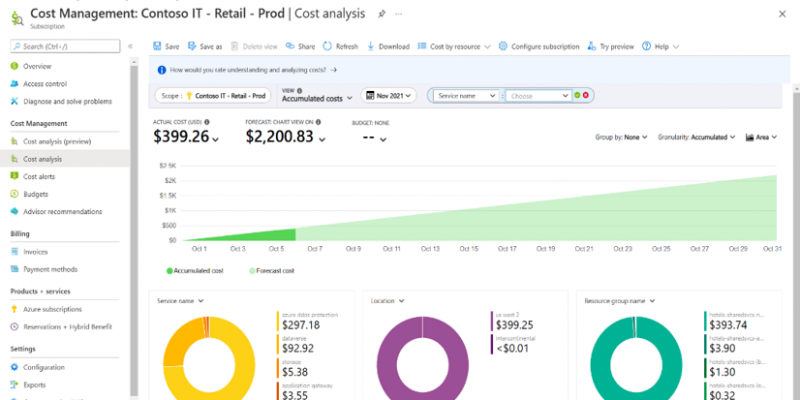Open the Granularity: Accumulated dropdown
Viewport: 800px width, 400px height.
click(x=696, y=137)
